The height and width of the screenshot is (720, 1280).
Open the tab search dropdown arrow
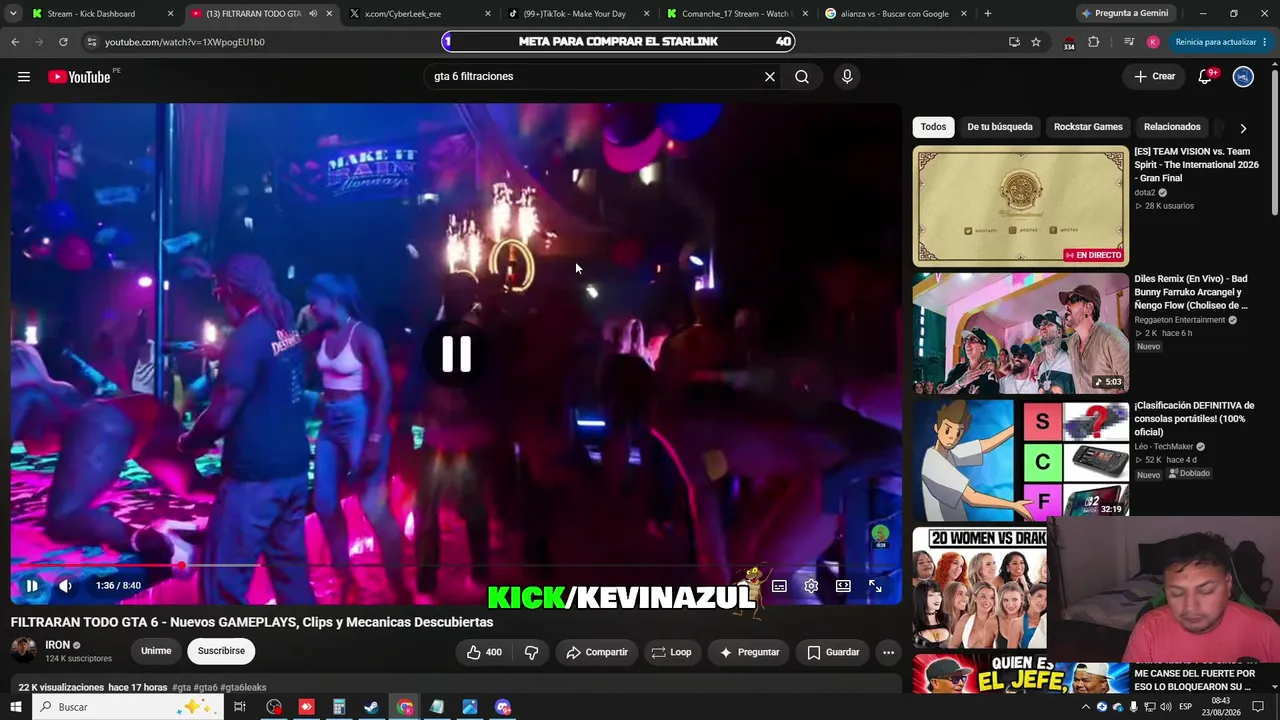pyautogui.click(x=13, y=14)
